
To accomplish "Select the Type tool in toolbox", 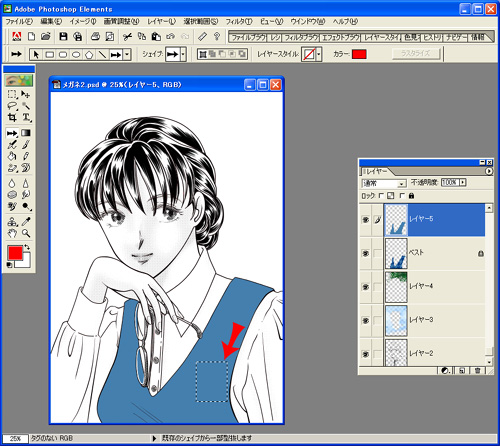I will pos(26,117).
